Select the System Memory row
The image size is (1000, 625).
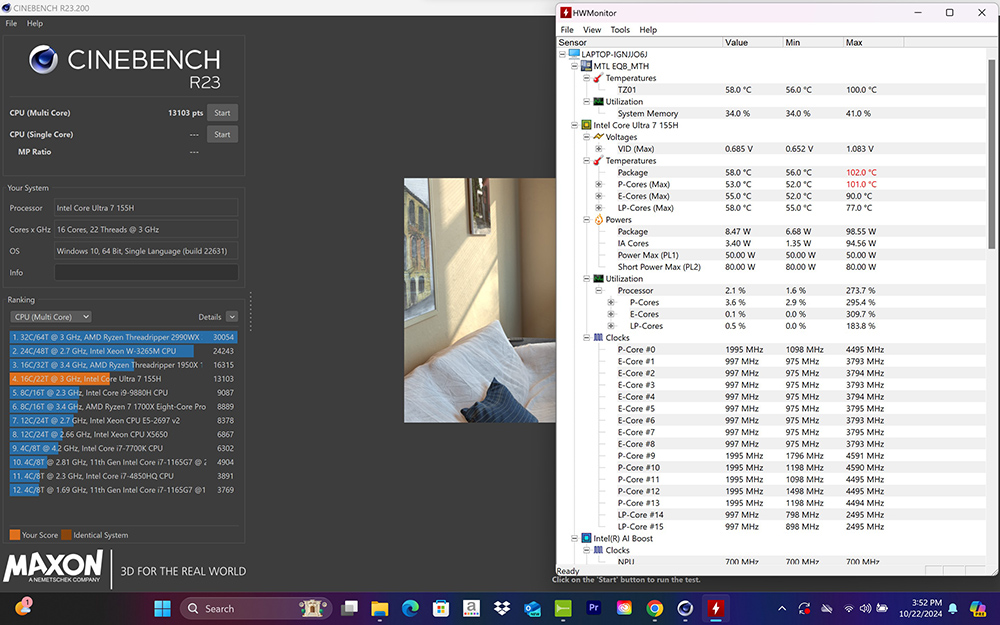[x=771, y=114]
